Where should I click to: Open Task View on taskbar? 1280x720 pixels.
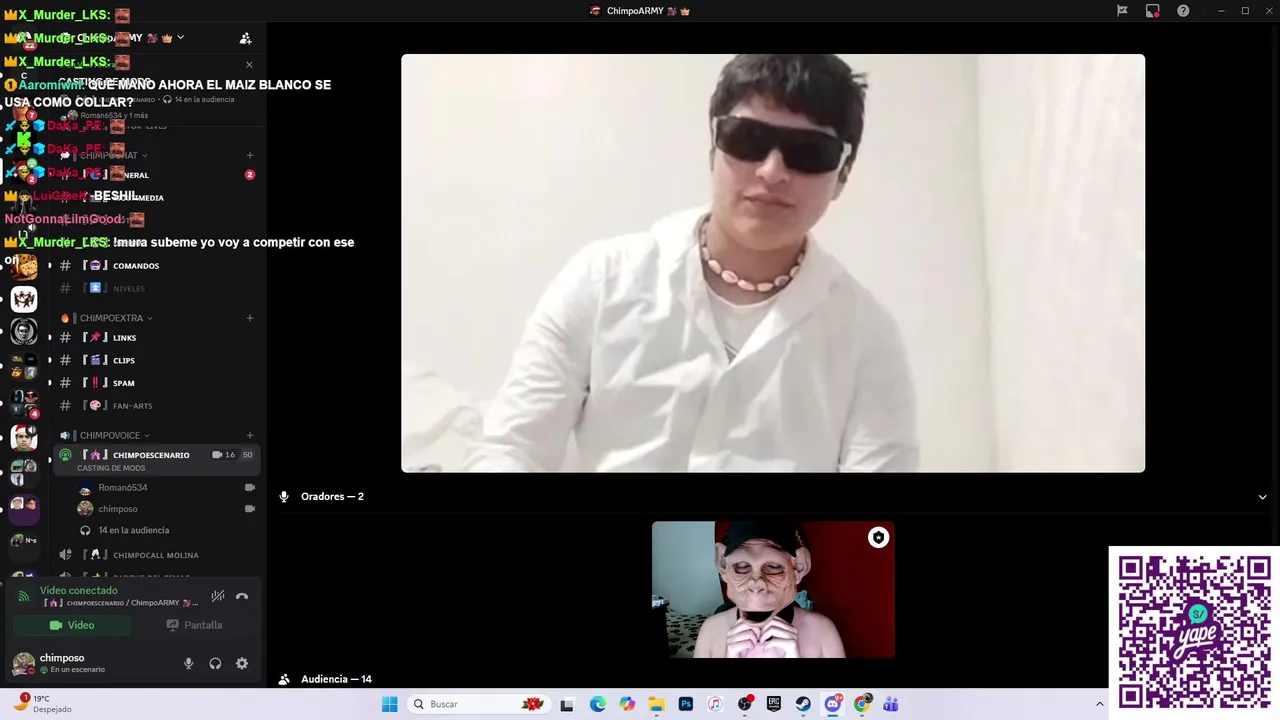567,705
